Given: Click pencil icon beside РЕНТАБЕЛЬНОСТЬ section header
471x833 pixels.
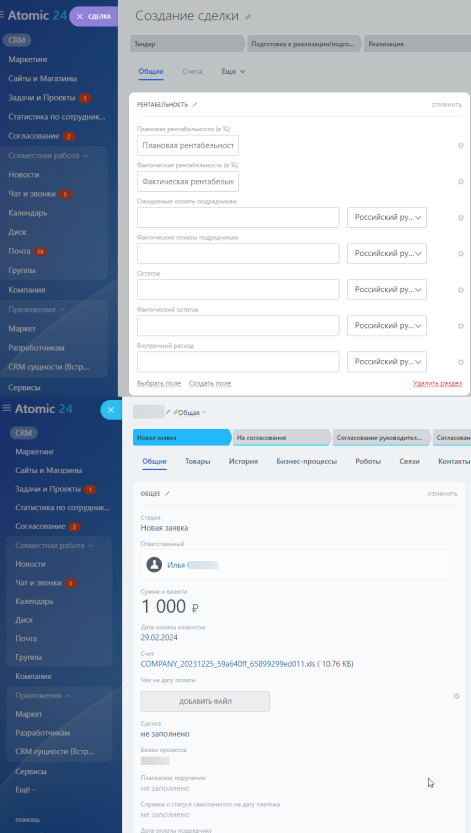Looking at the screenshot, I should click(x=195, y=105).
